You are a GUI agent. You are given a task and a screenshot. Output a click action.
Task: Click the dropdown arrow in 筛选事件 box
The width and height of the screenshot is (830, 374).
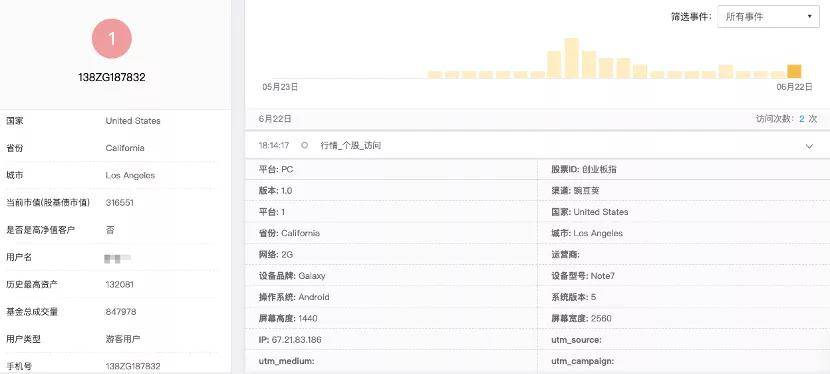coord(809,17)
